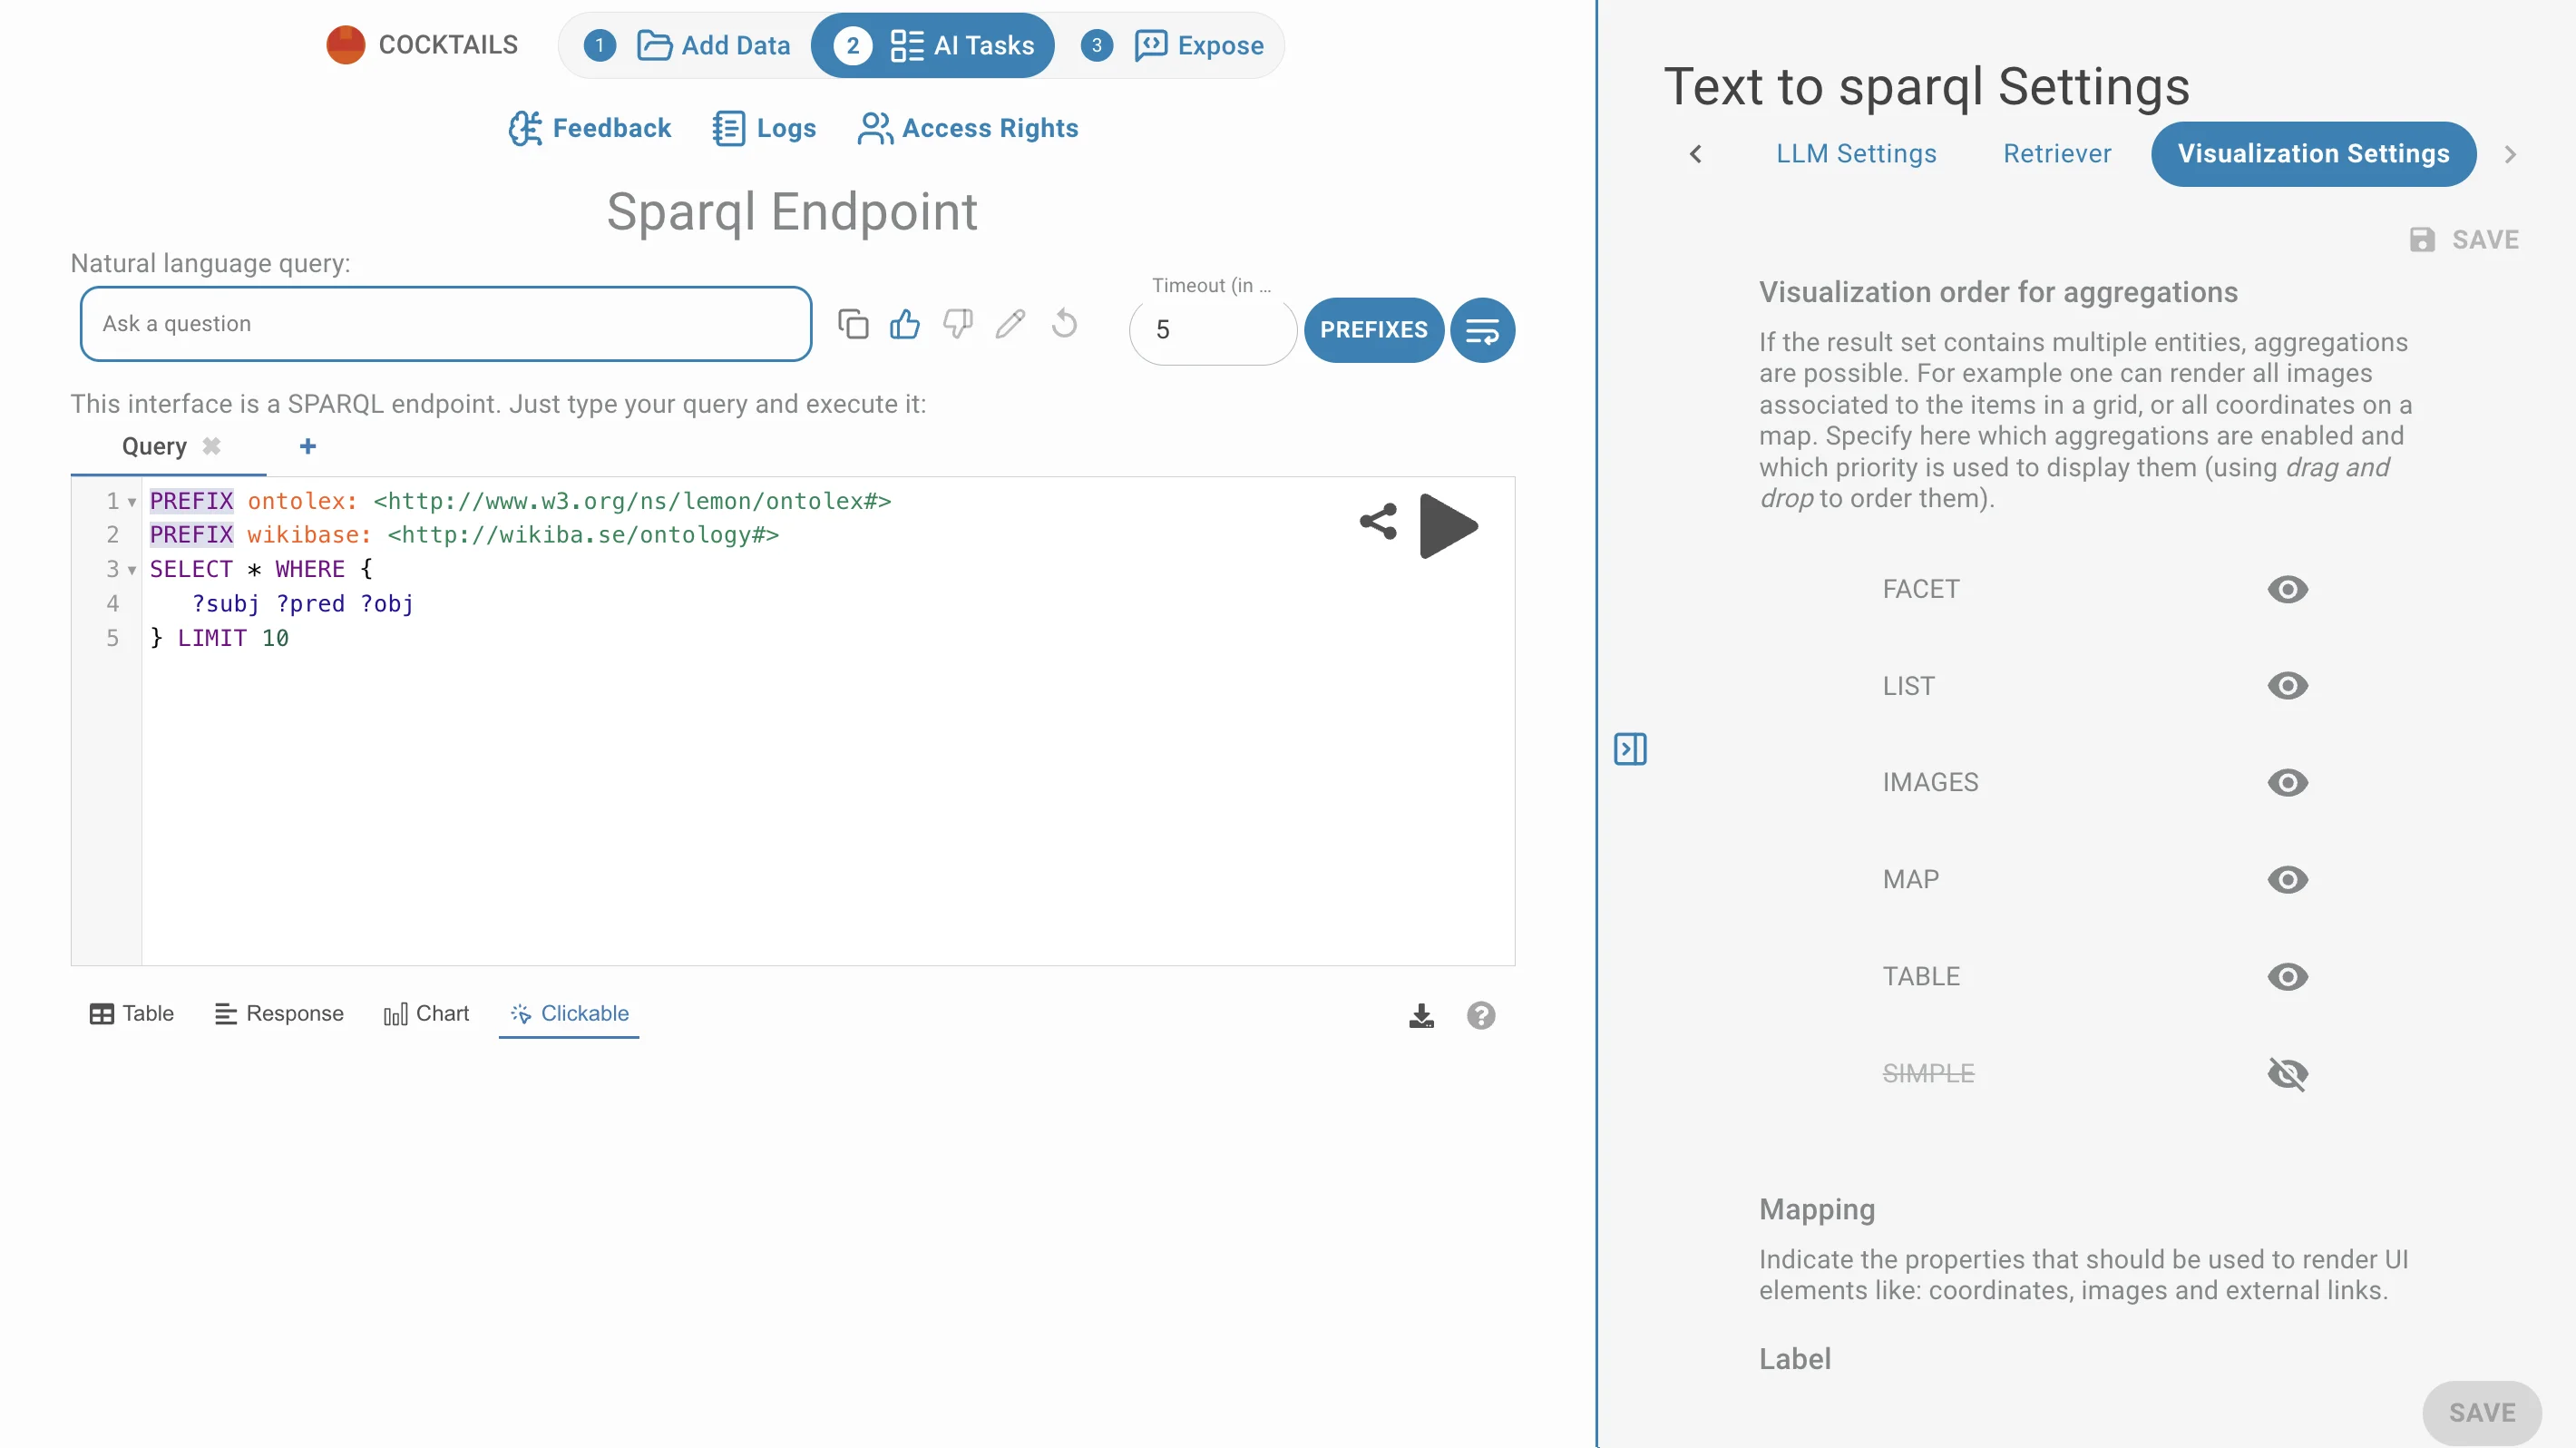The width and height of the screenshot is (2576, 1448).
Task: Focus the Ask a question input
Action: pyautogui.click(x=446, y=324)
